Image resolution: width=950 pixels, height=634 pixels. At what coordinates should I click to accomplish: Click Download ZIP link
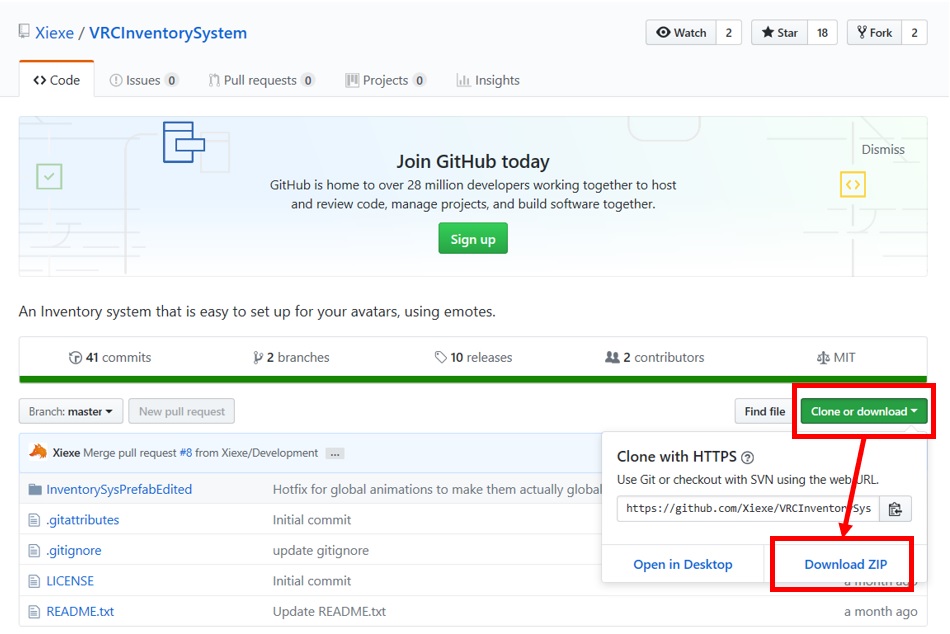click(845, 564)
